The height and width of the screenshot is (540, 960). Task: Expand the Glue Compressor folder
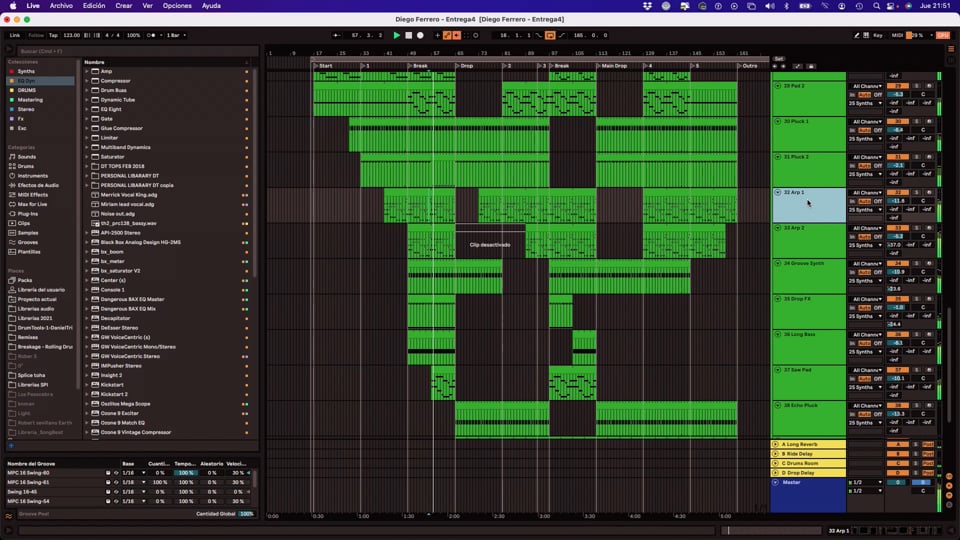tap(87, 129)
